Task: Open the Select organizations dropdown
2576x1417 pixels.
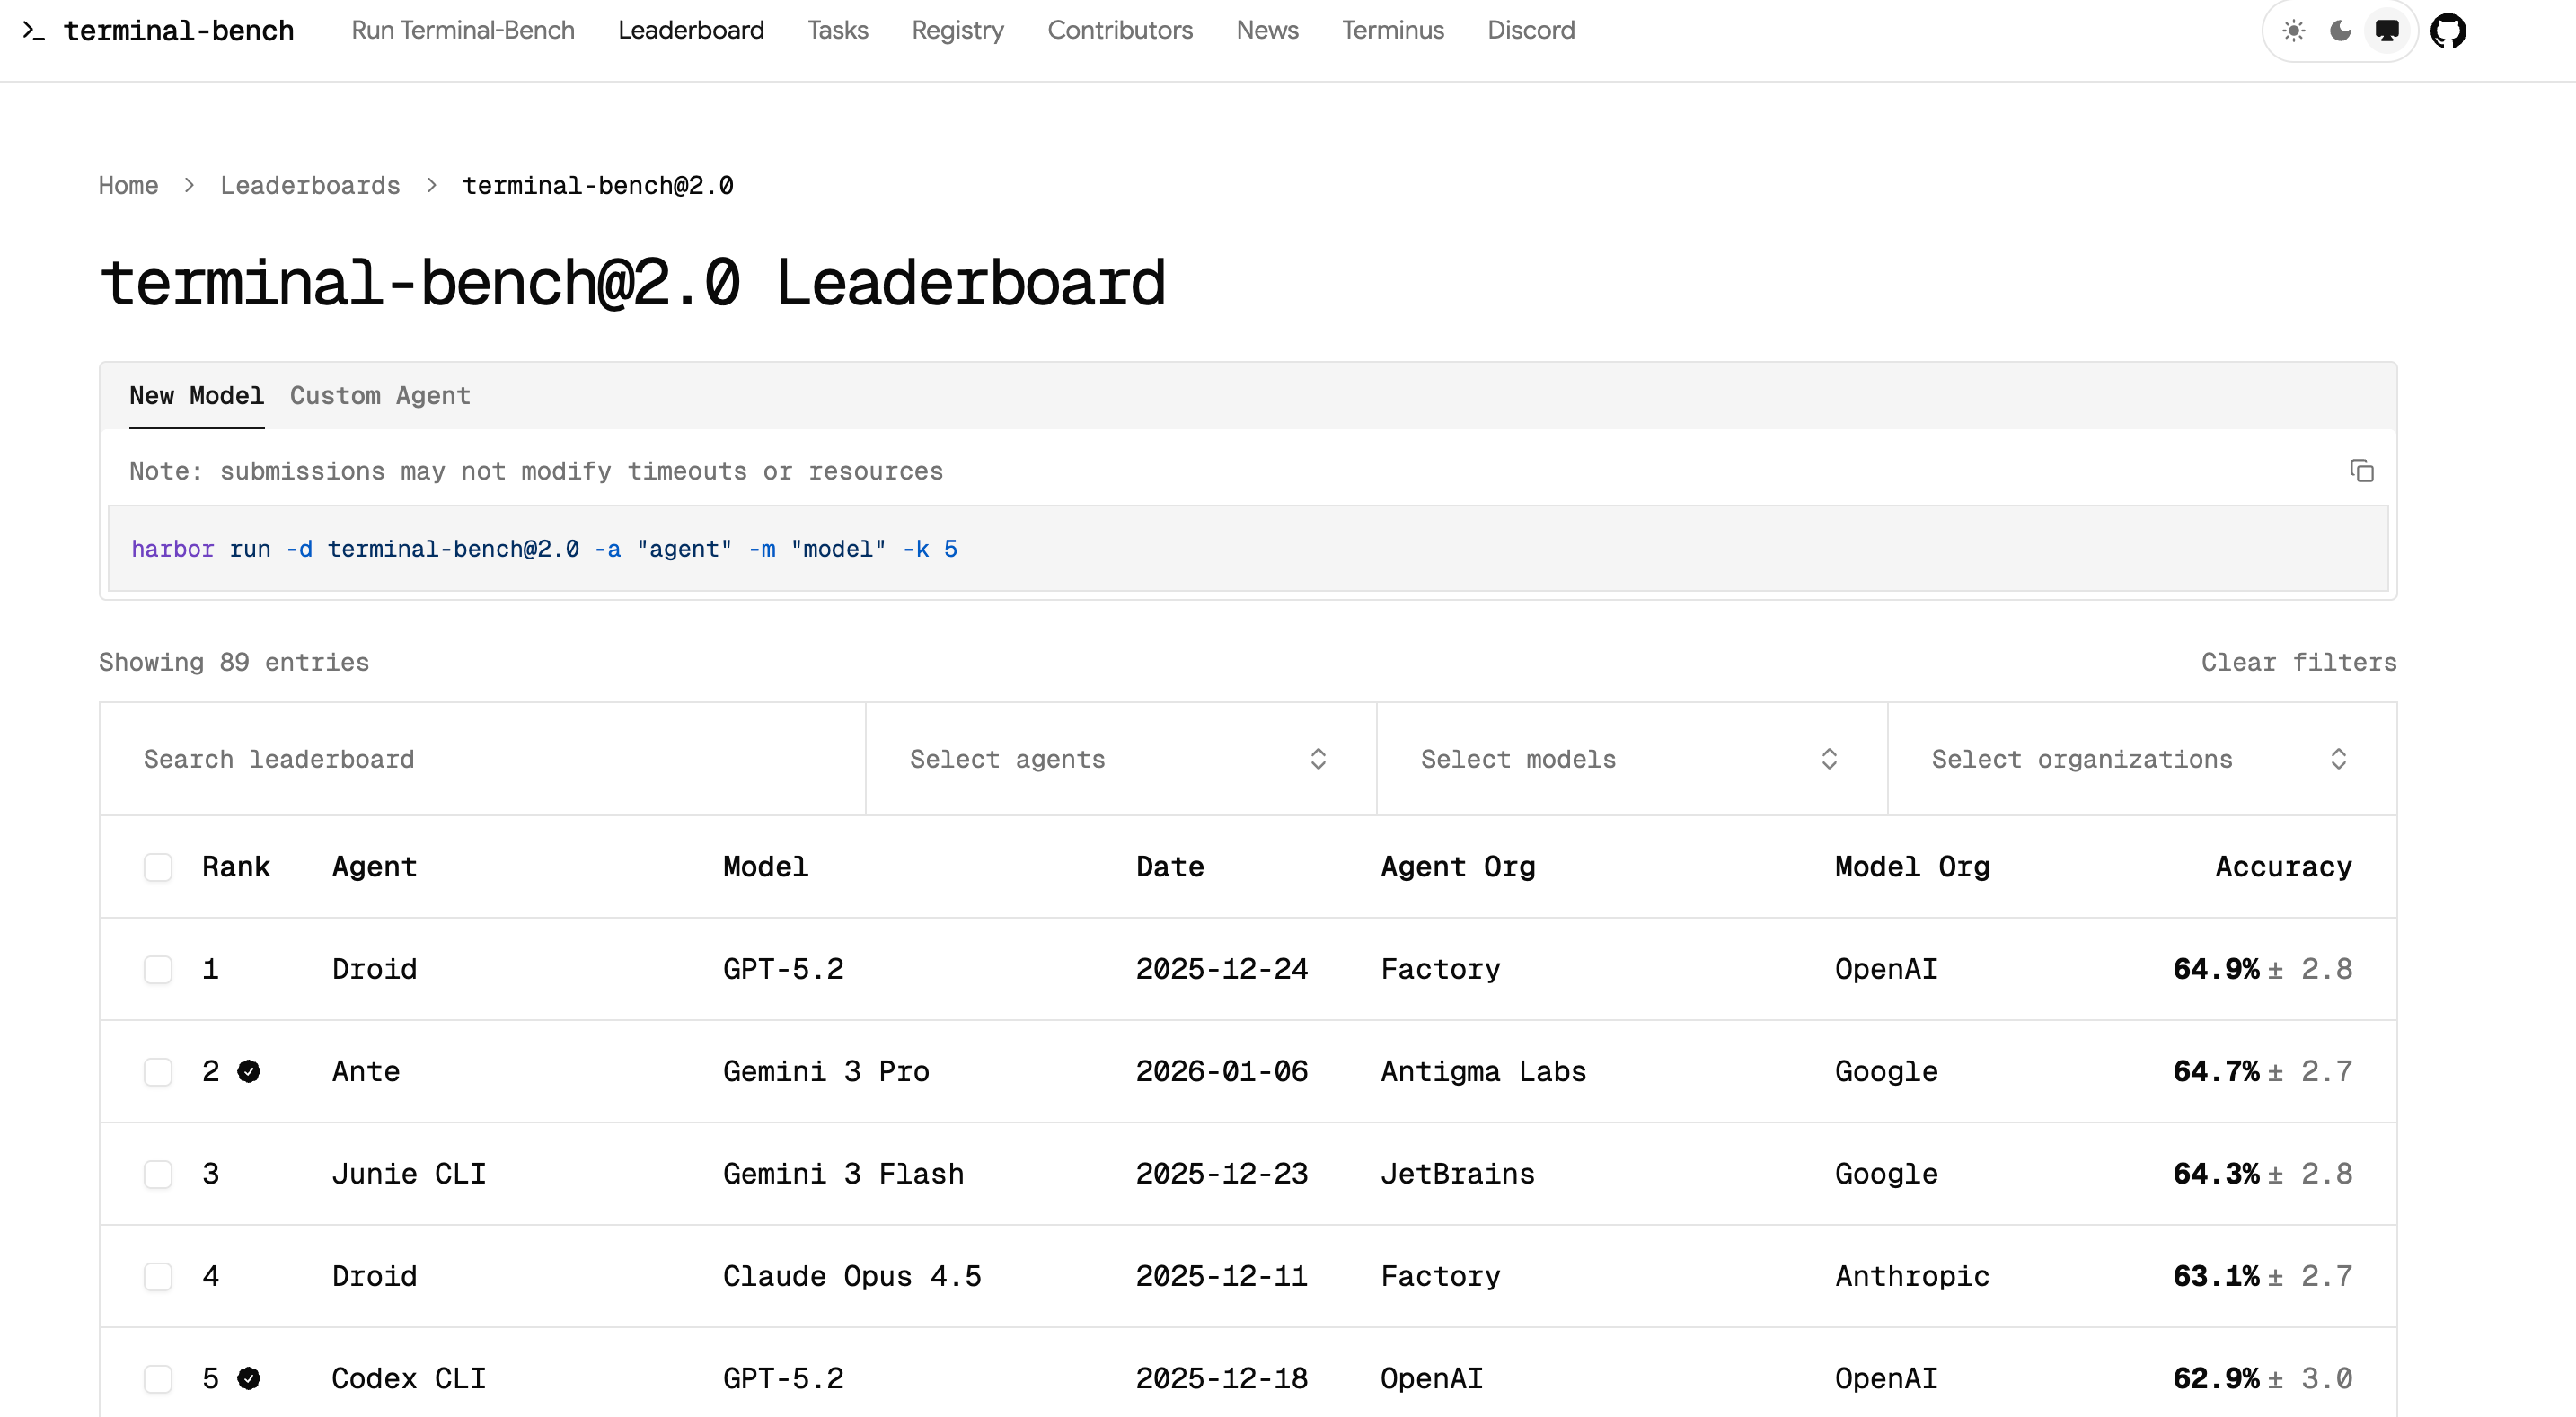Action: [2141, 759]
